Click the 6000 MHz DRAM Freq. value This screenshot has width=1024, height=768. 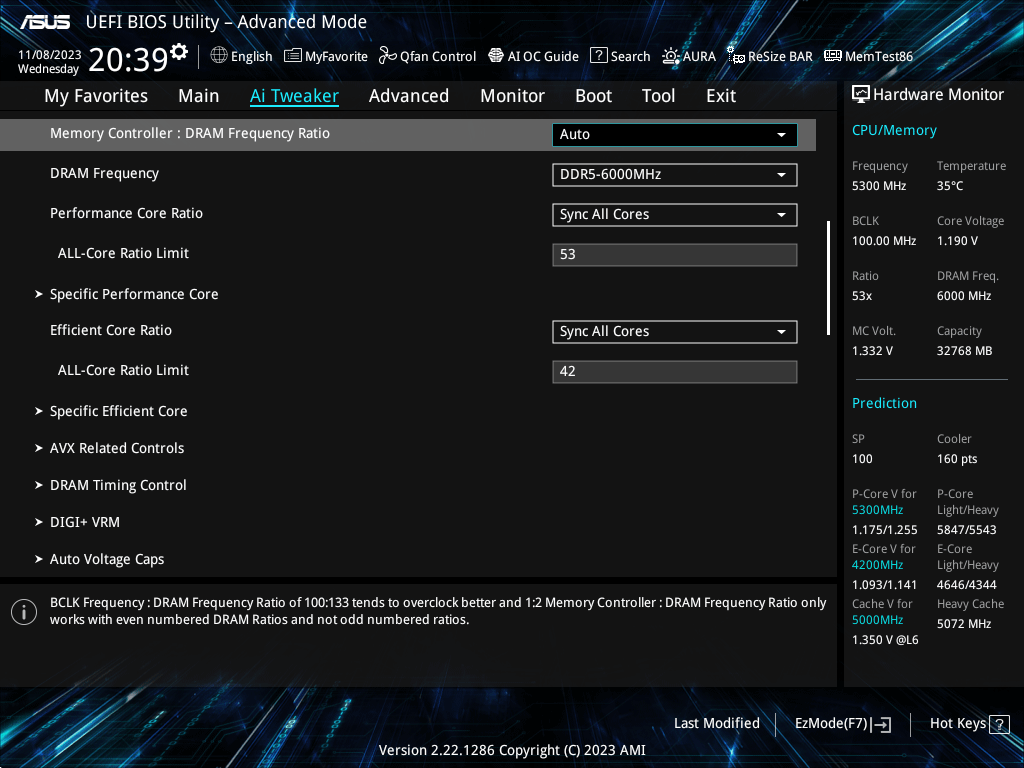964,296
